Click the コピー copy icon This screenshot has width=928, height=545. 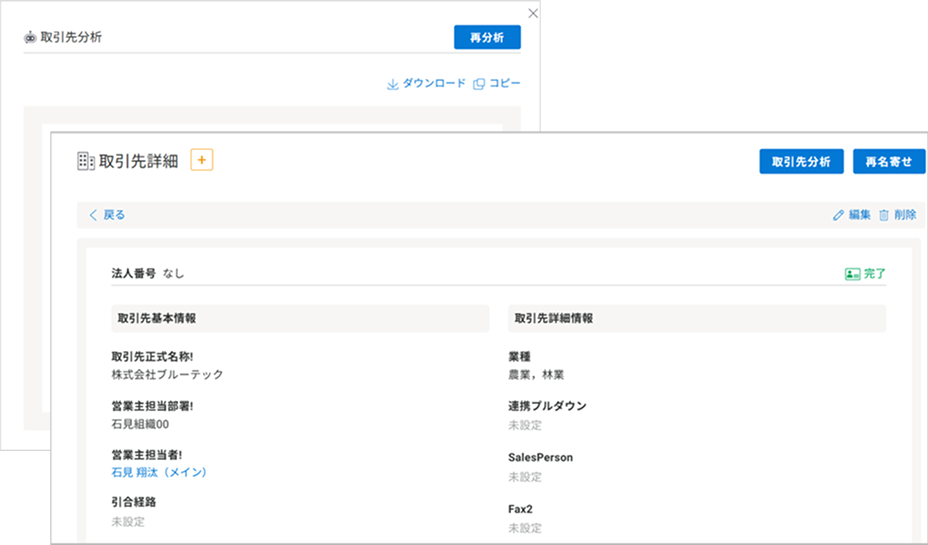coord(479,84)
